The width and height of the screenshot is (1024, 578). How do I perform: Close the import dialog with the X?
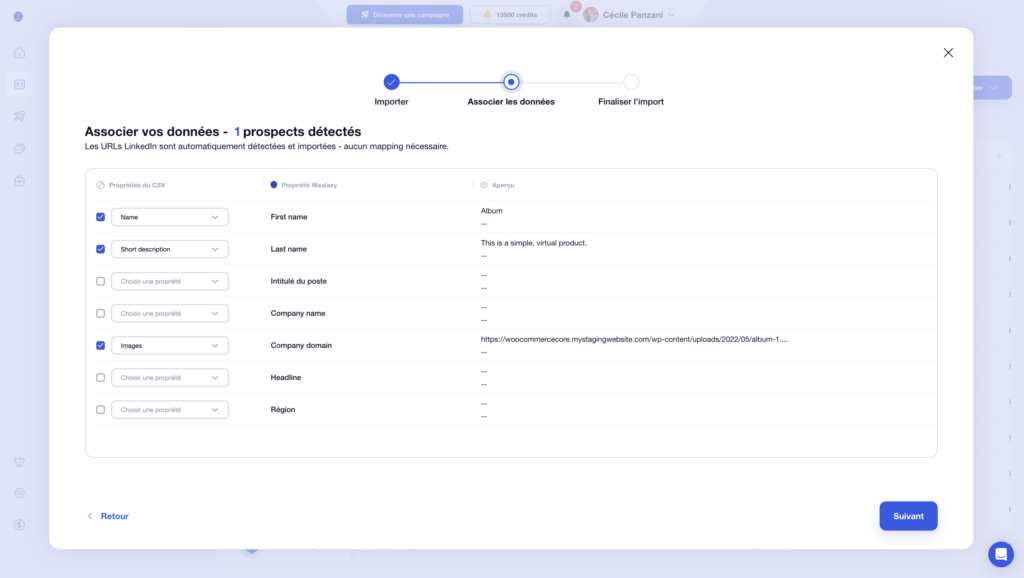(x=948, y=53)
